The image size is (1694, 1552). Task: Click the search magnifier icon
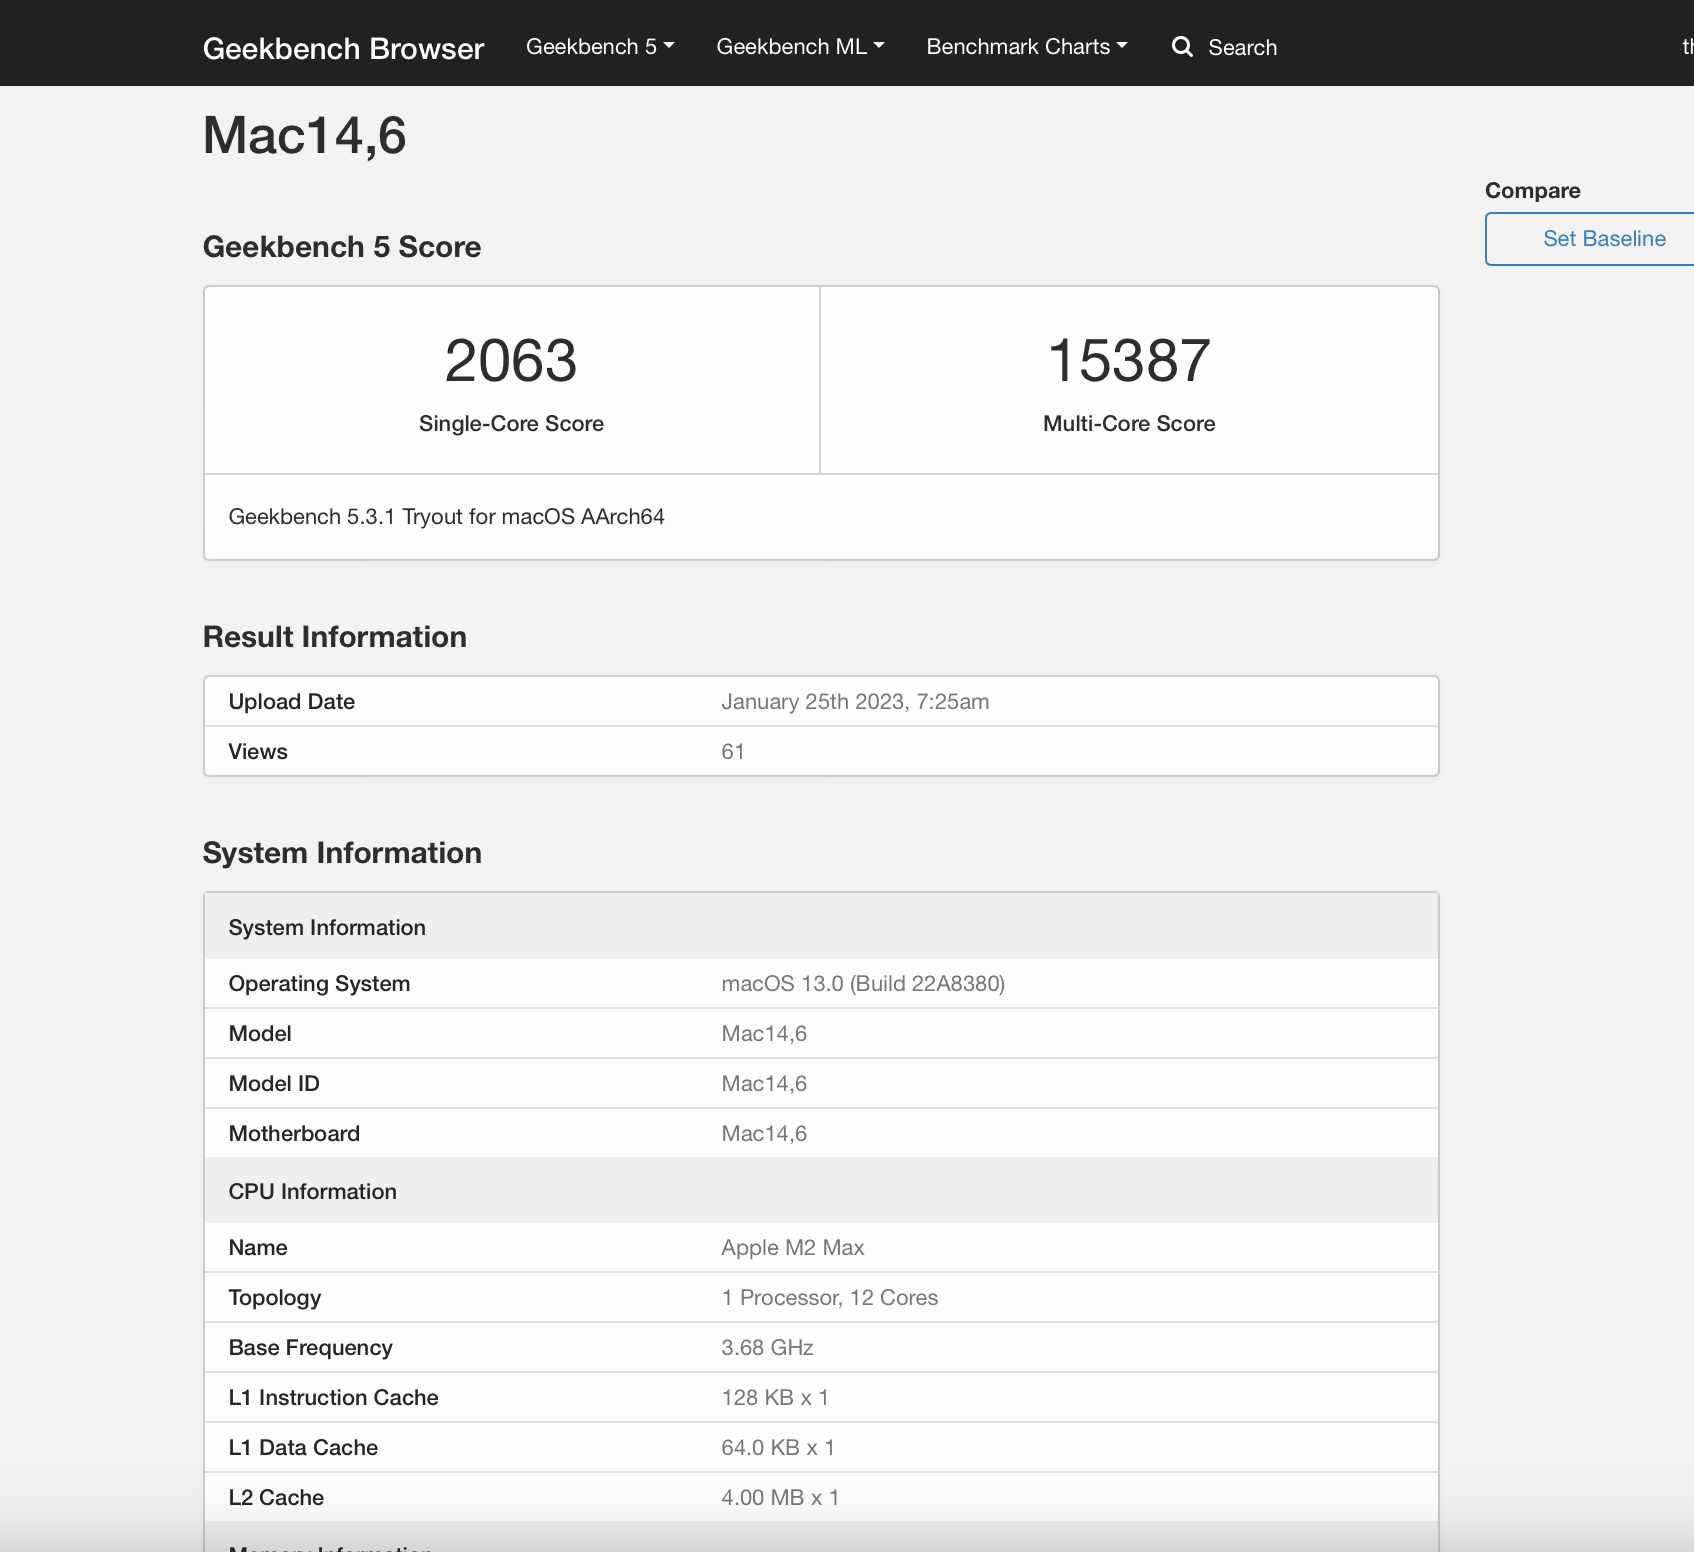click(1182, 47)
